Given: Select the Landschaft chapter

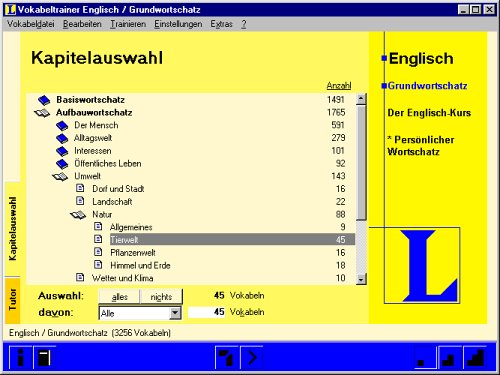Looking at the screenshot, I should pos(112,202).
